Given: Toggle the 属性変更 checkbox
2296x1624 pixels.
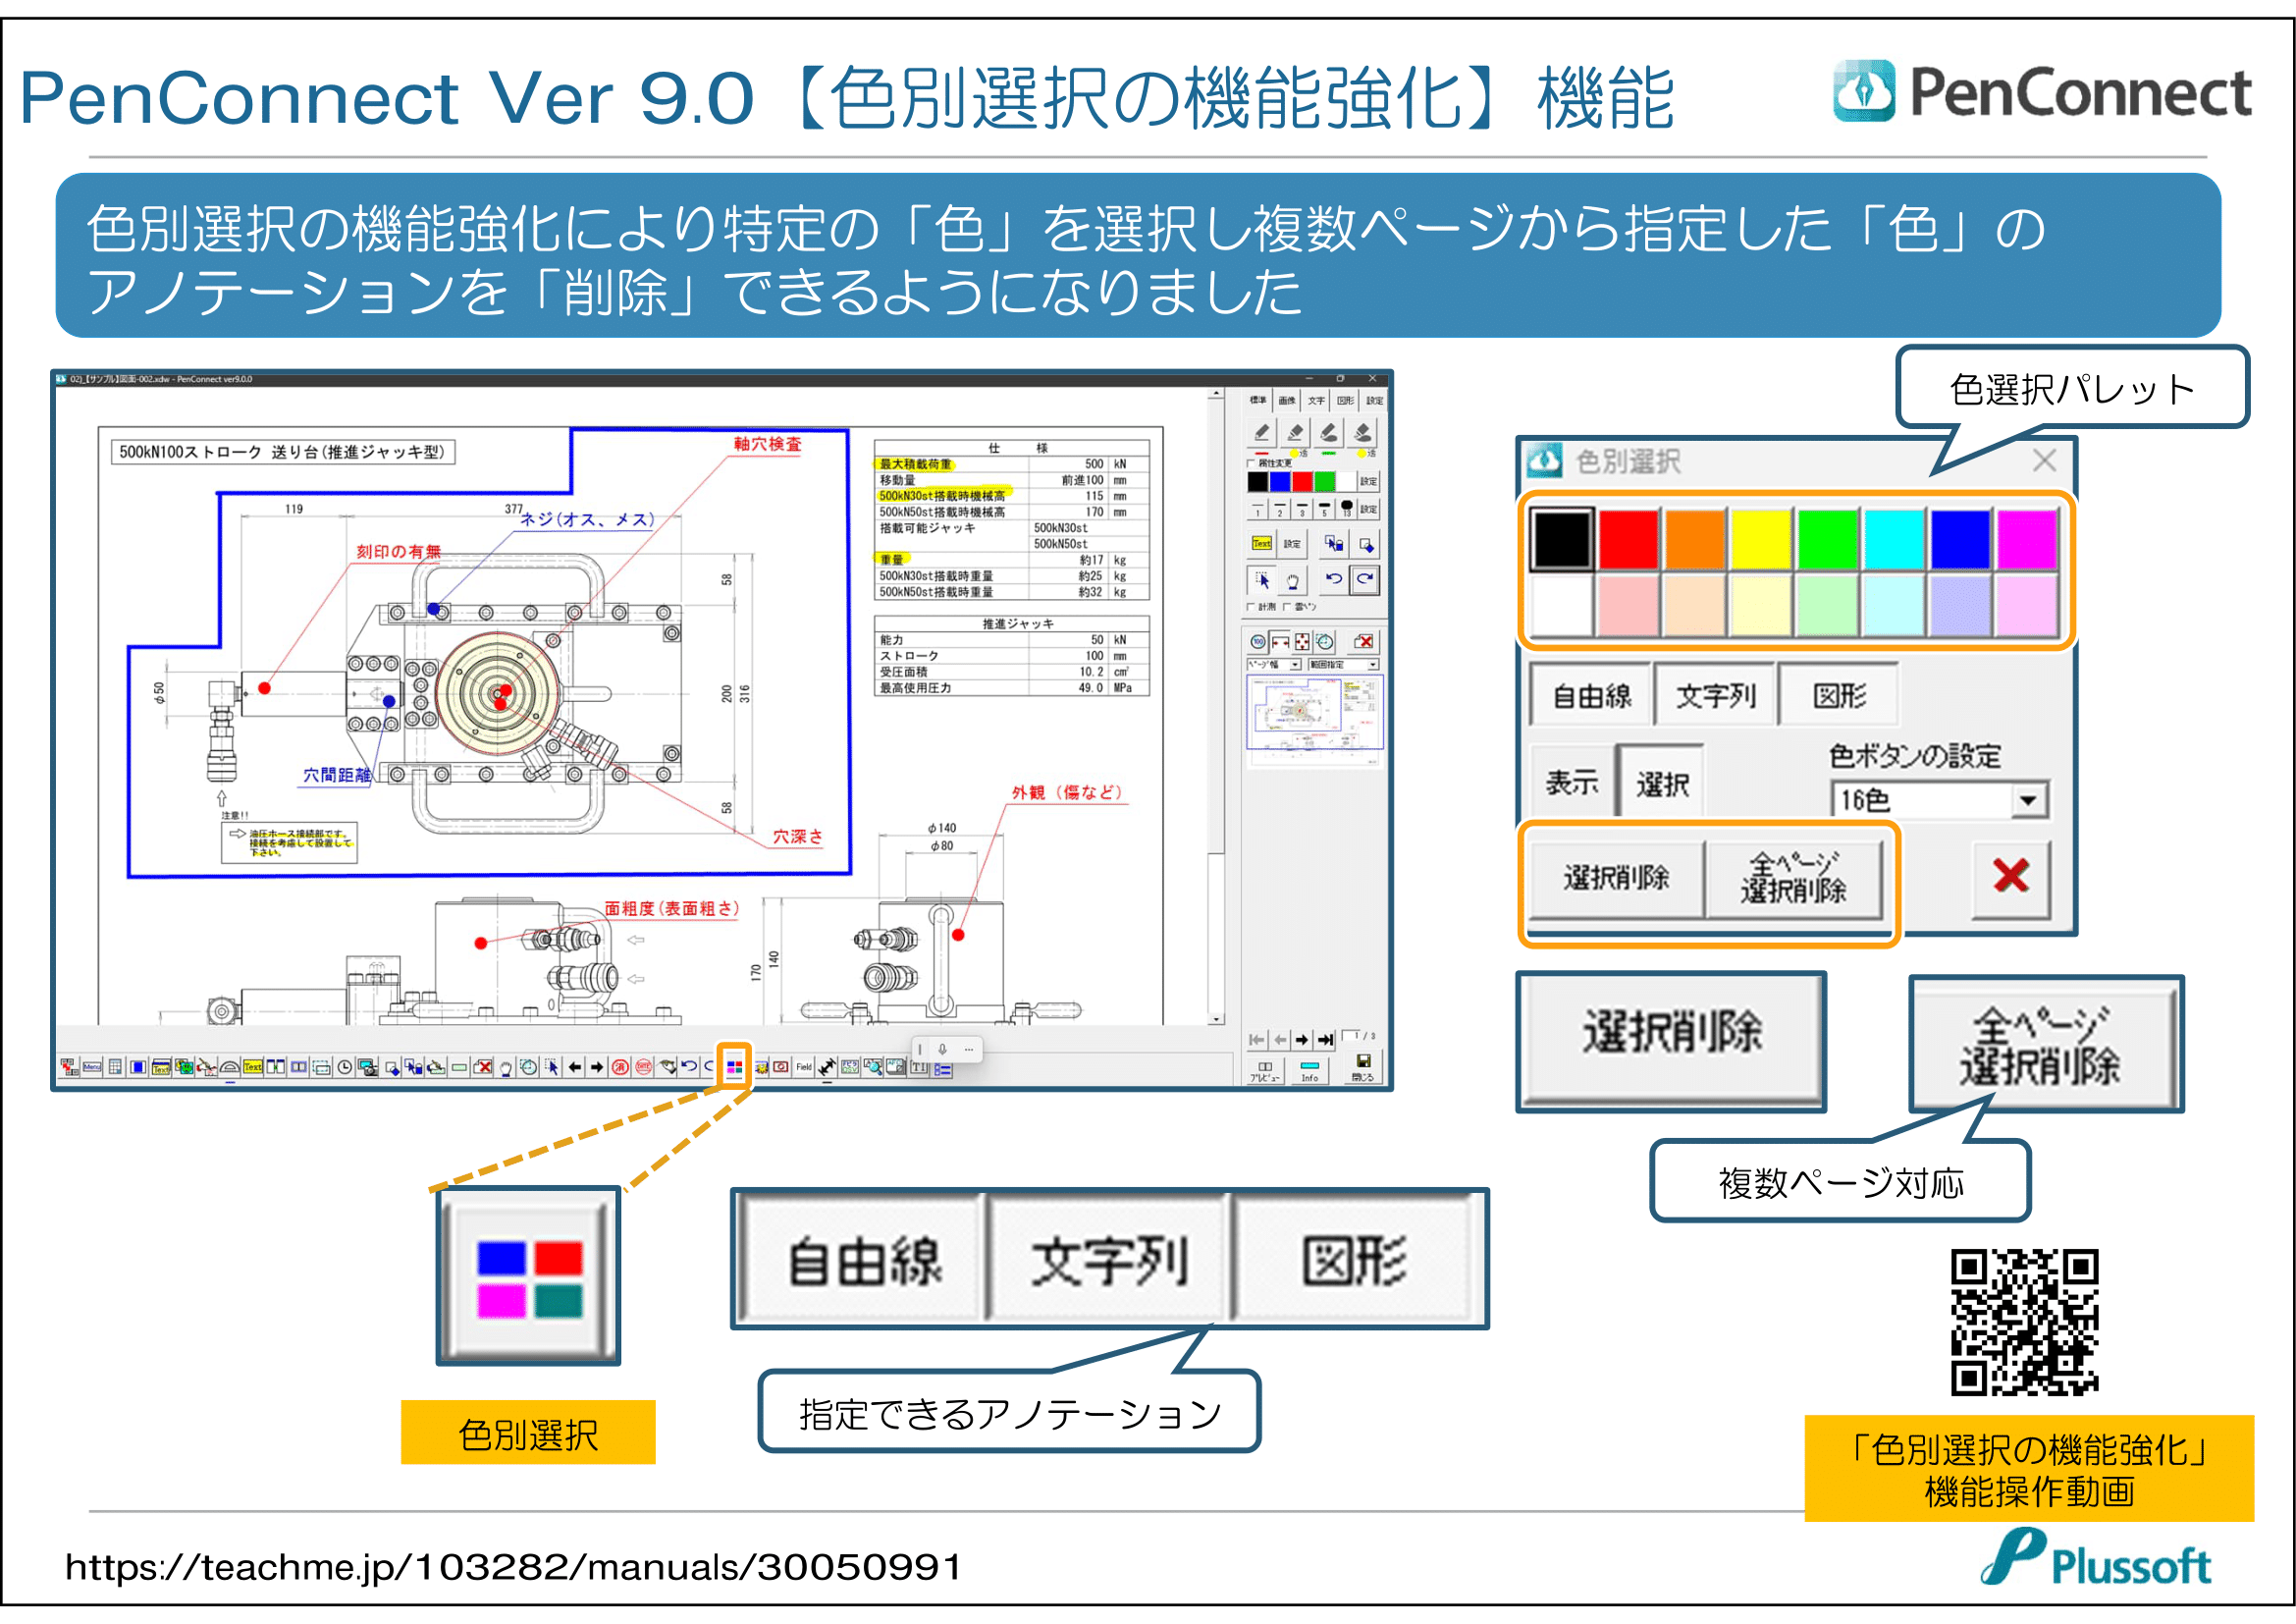Looking at the screenshot, I should point(1251,464).
